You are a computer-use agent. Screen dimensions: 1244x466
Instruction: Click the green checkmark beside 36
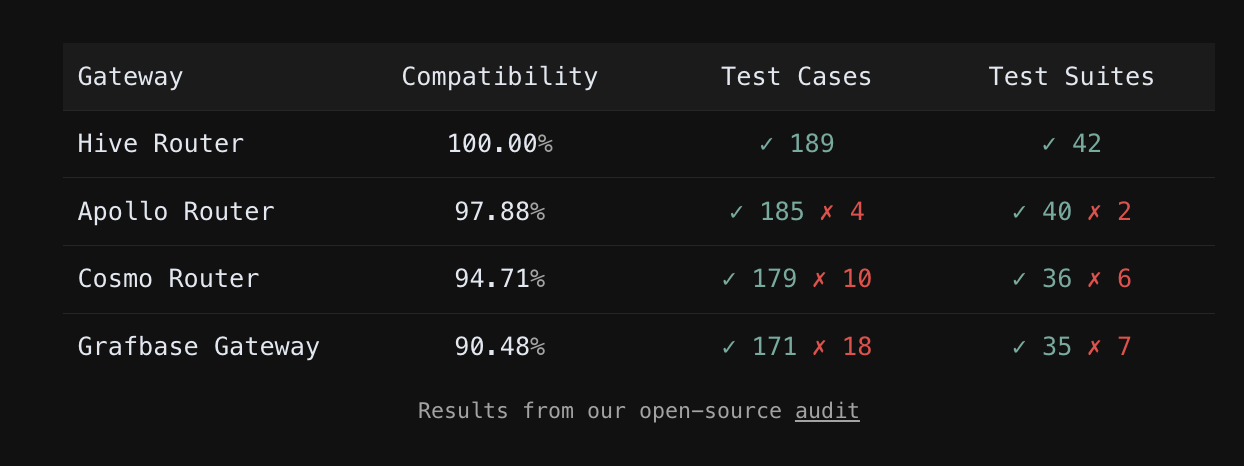click(x=1019, y=279)
